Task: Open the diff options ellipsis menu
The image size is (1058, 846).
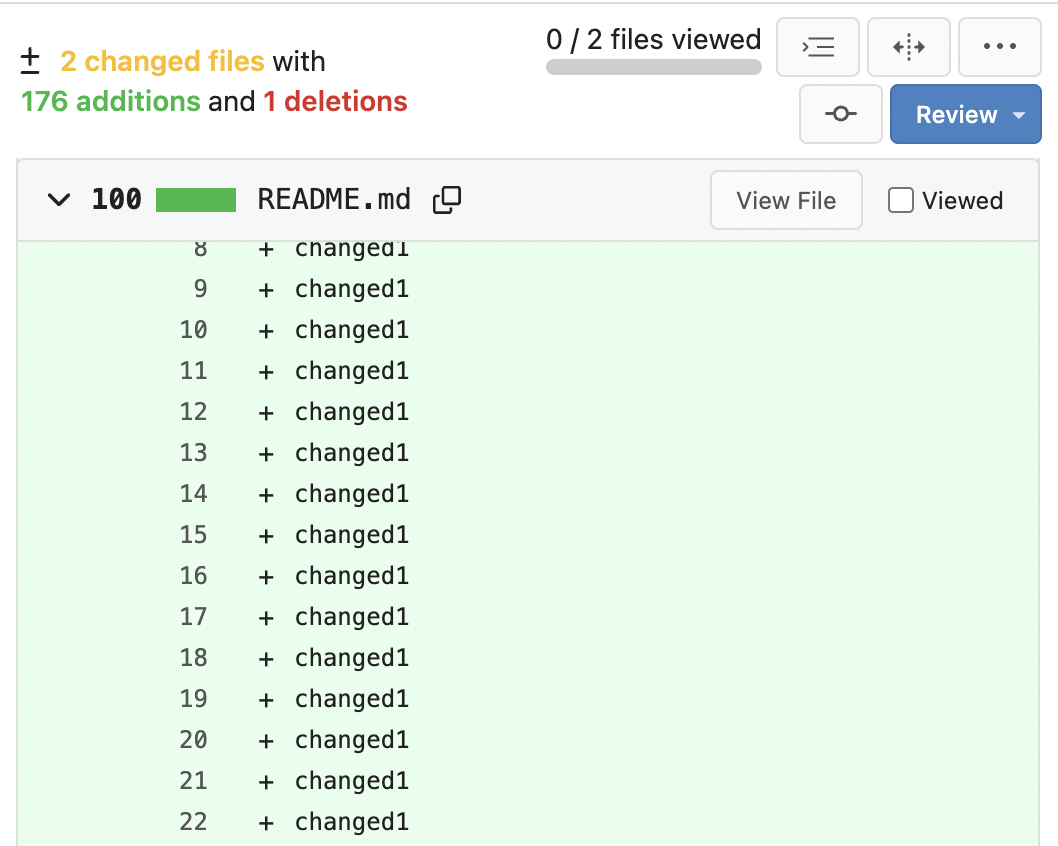Action: 999,47
